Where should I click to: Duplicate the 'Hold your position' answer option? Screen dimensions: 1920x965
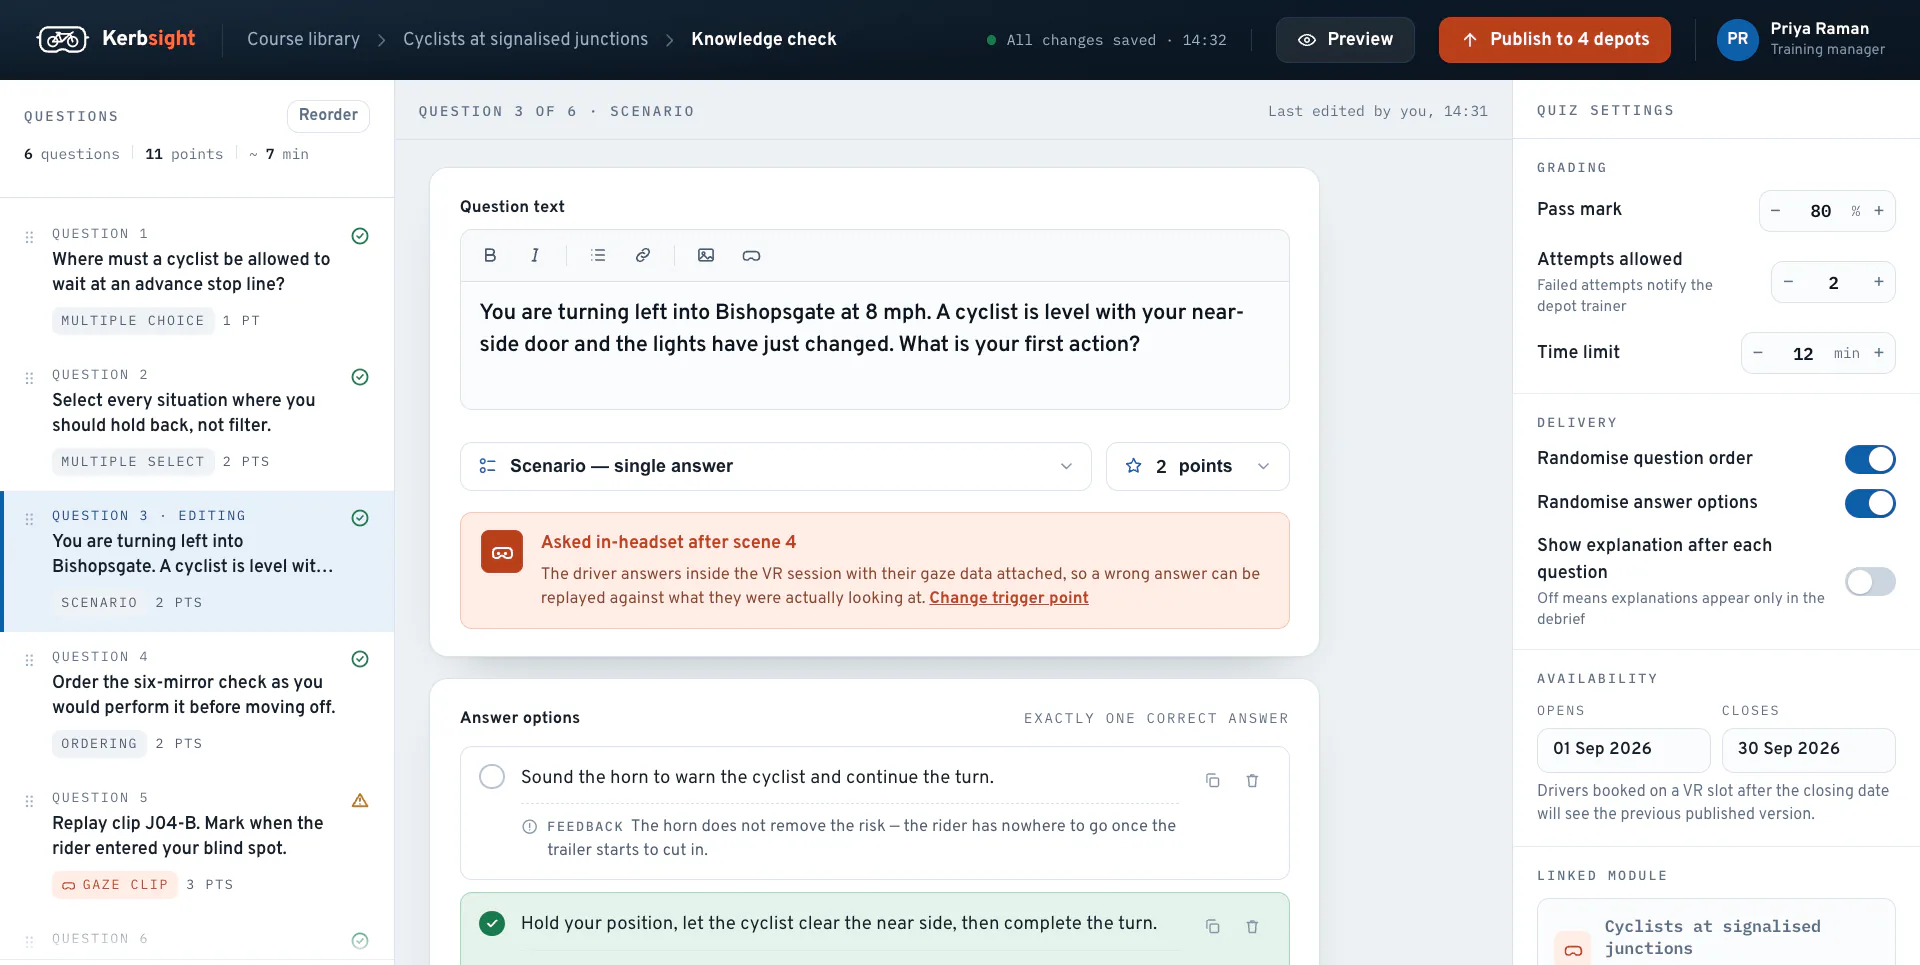[1212, 926]
